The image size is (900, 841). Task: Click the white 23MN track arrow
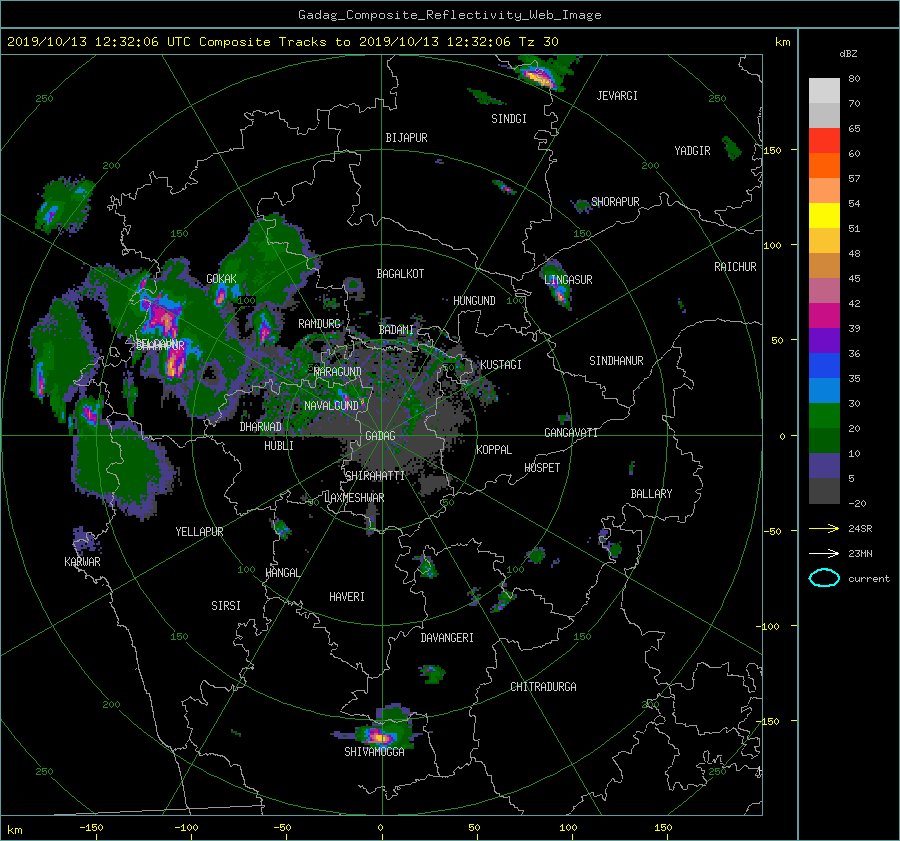click(824, 553)
